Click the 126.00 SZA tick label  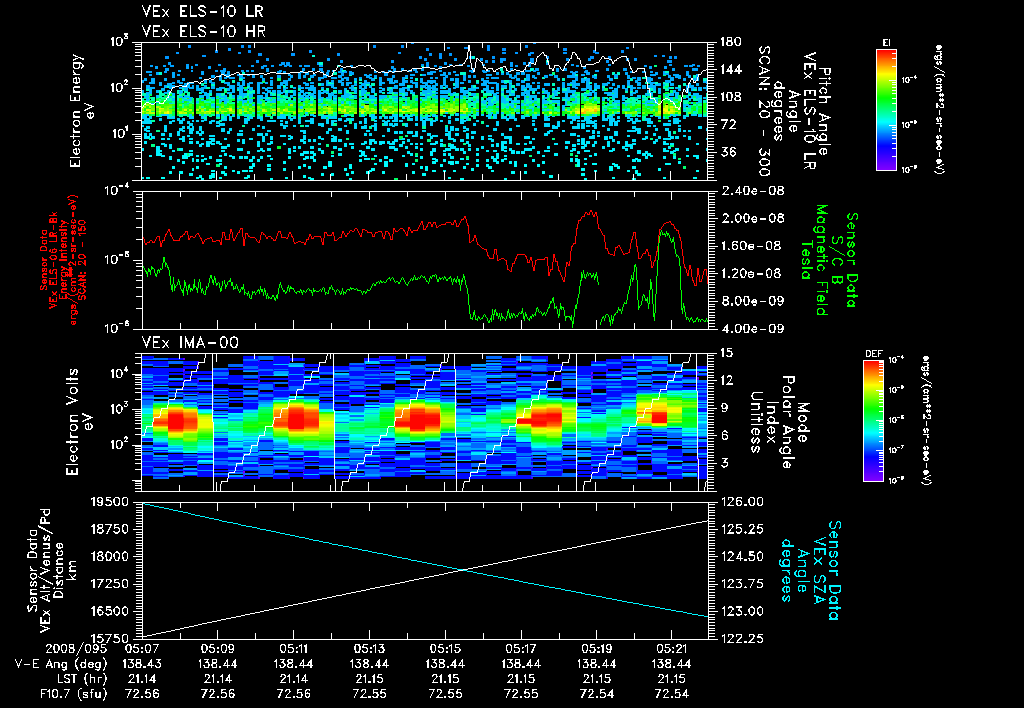point(741,502)
